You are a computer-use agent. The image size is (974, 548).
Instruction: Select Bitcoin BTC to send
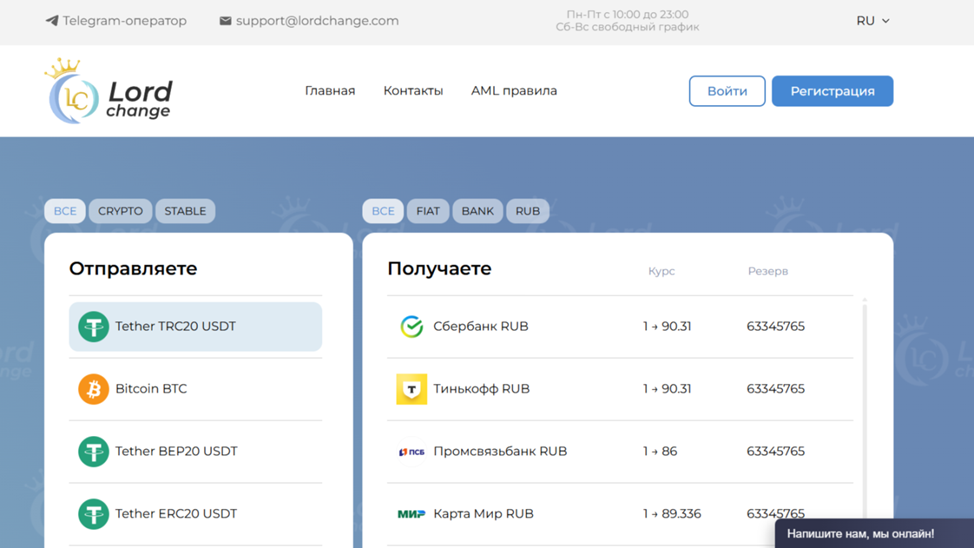click(196, 389)
